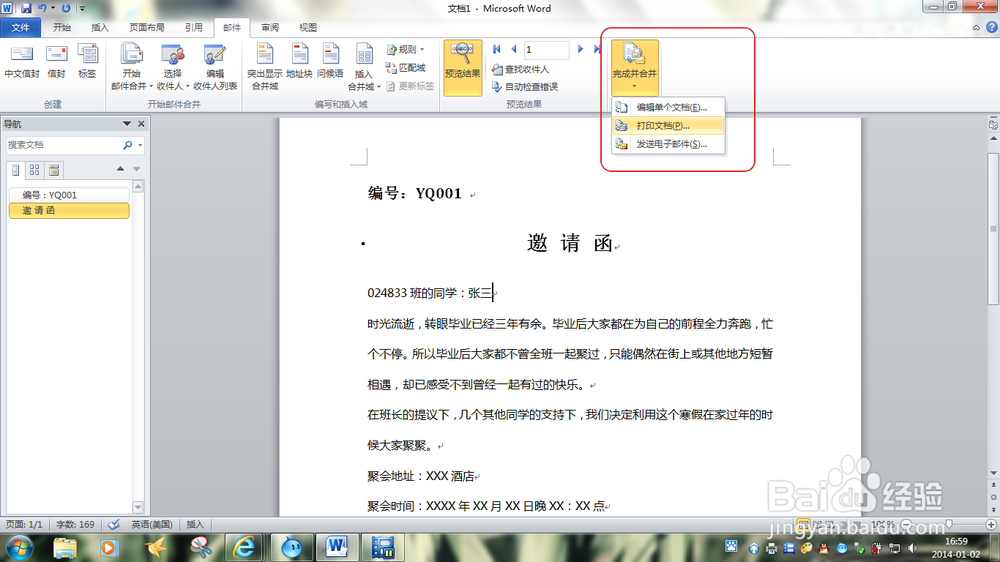Click the 标签 labels button
1000x562 pixels.
87,63
